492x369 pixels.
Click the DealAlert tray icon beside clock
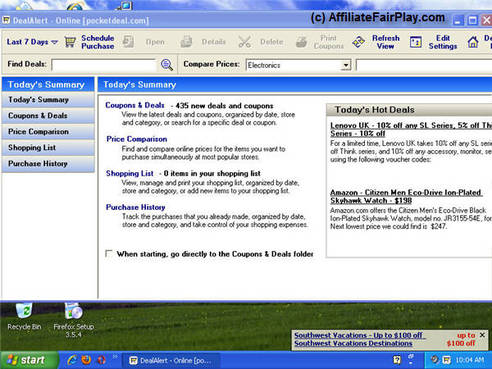point(447,360)
